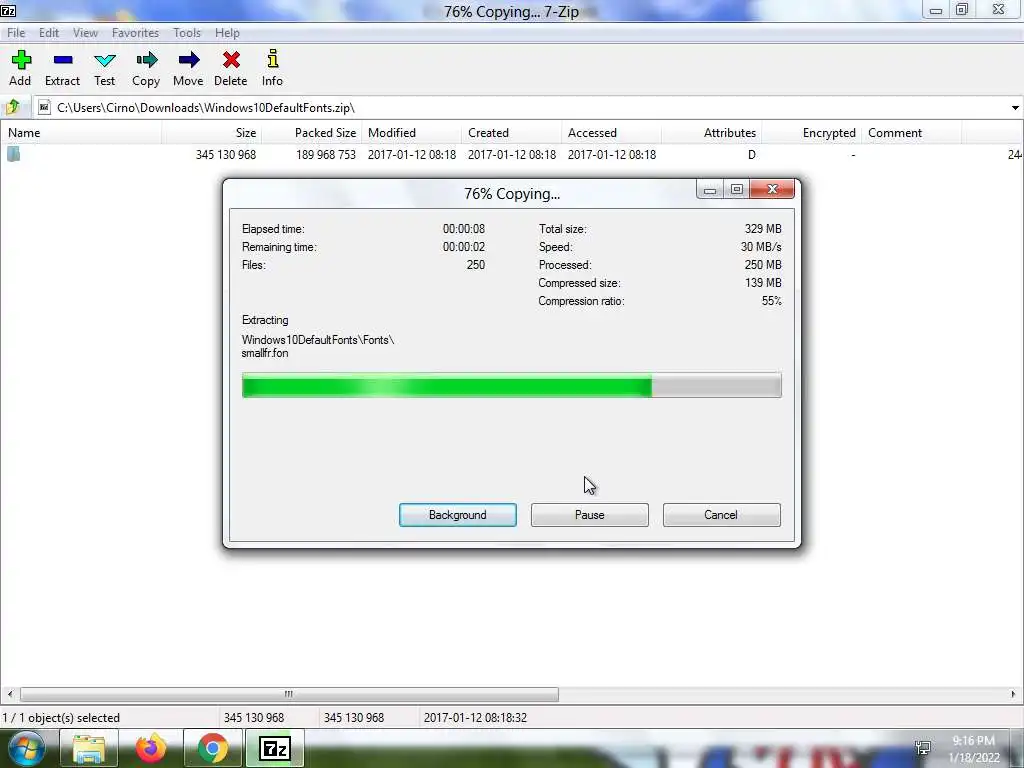
Task: Sort by Name column header
Action: pos(81,133)
